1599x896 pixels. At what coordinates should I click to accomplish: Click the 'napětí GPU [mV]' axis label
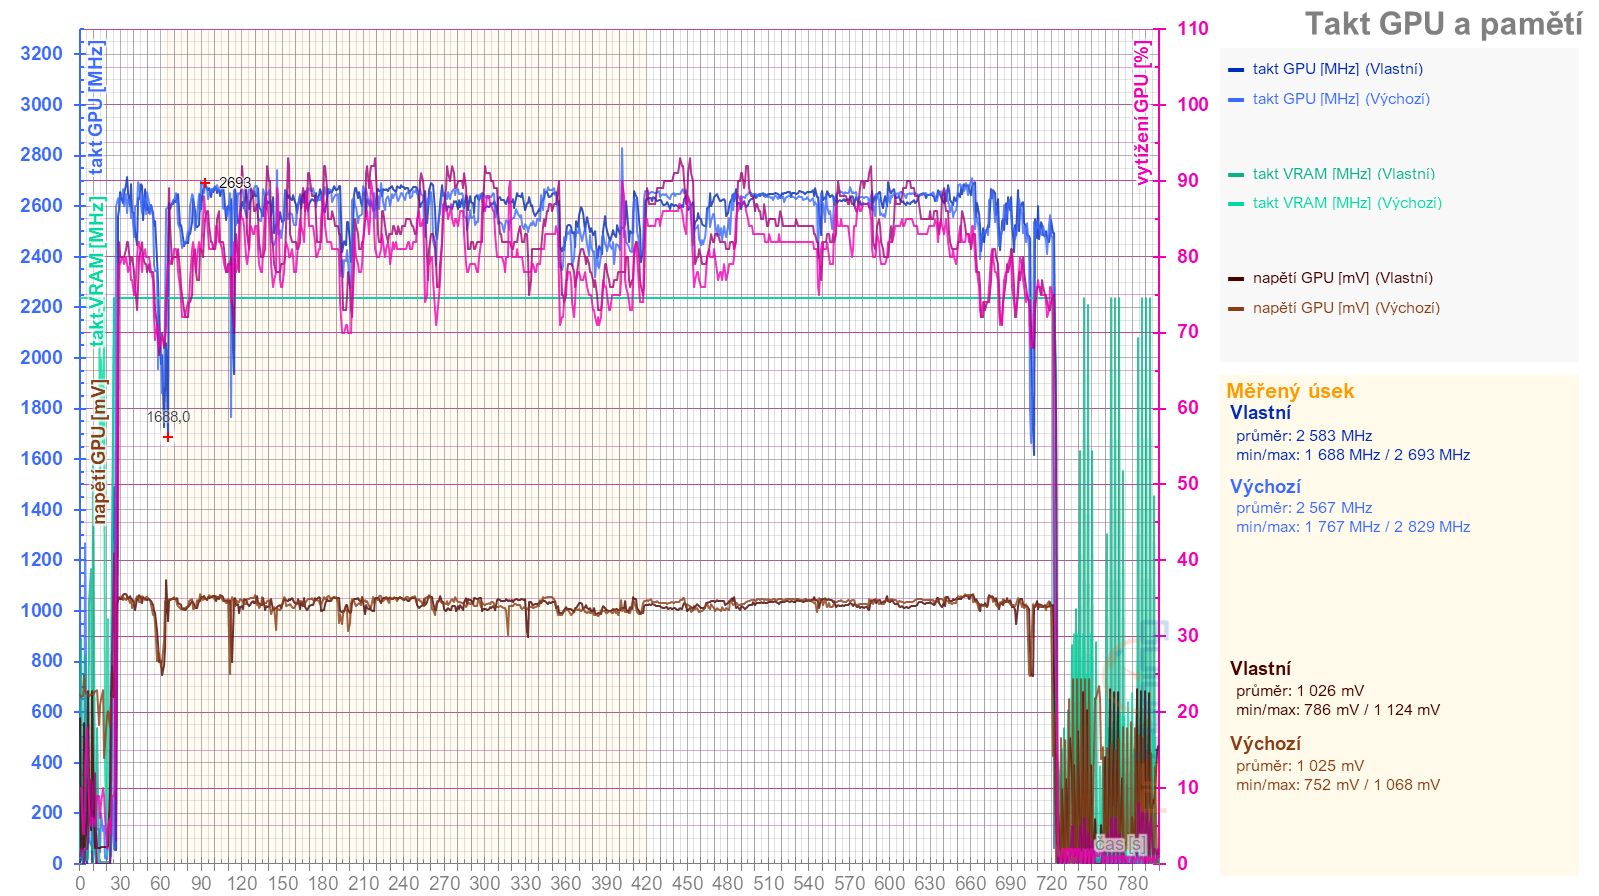[98, 451]
